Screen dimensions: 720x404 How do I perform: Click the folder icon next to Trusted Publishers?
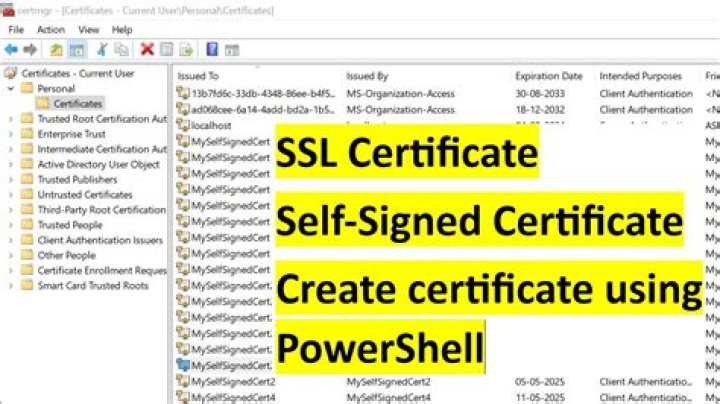tap(28, 179)
